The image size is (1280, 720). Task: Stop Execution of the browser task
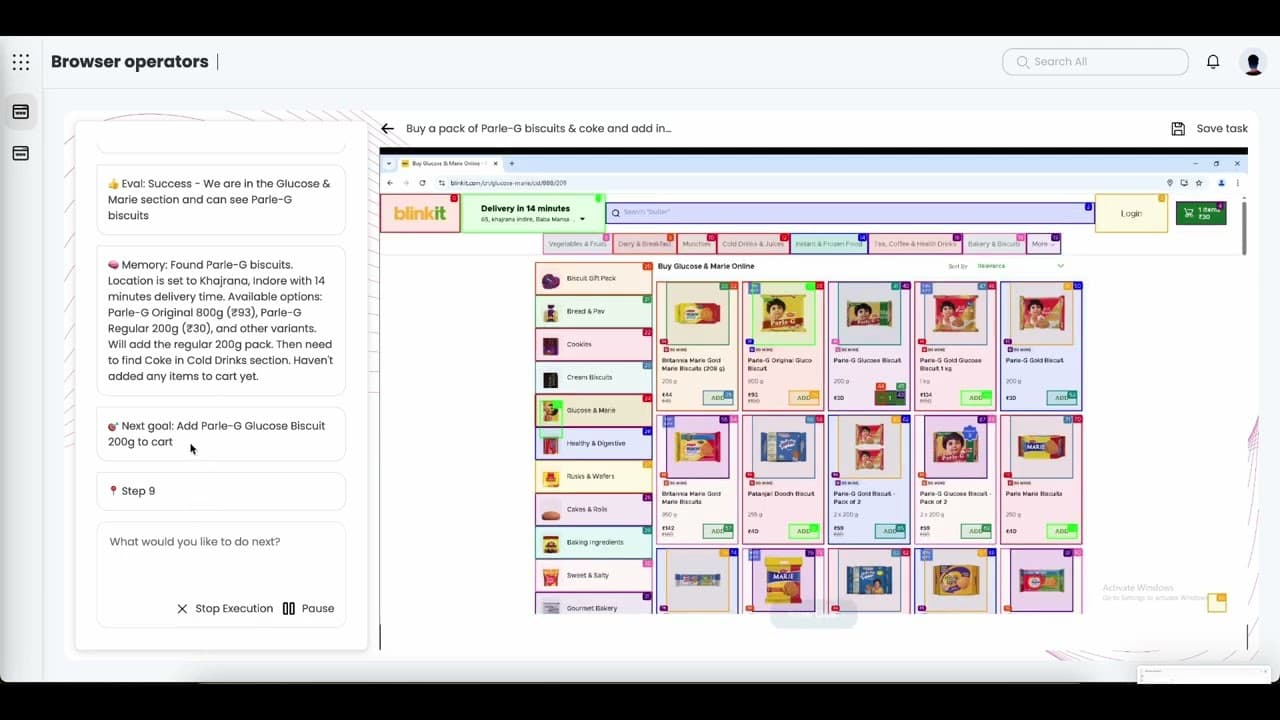pyautogui.click(x=224, y=608)
